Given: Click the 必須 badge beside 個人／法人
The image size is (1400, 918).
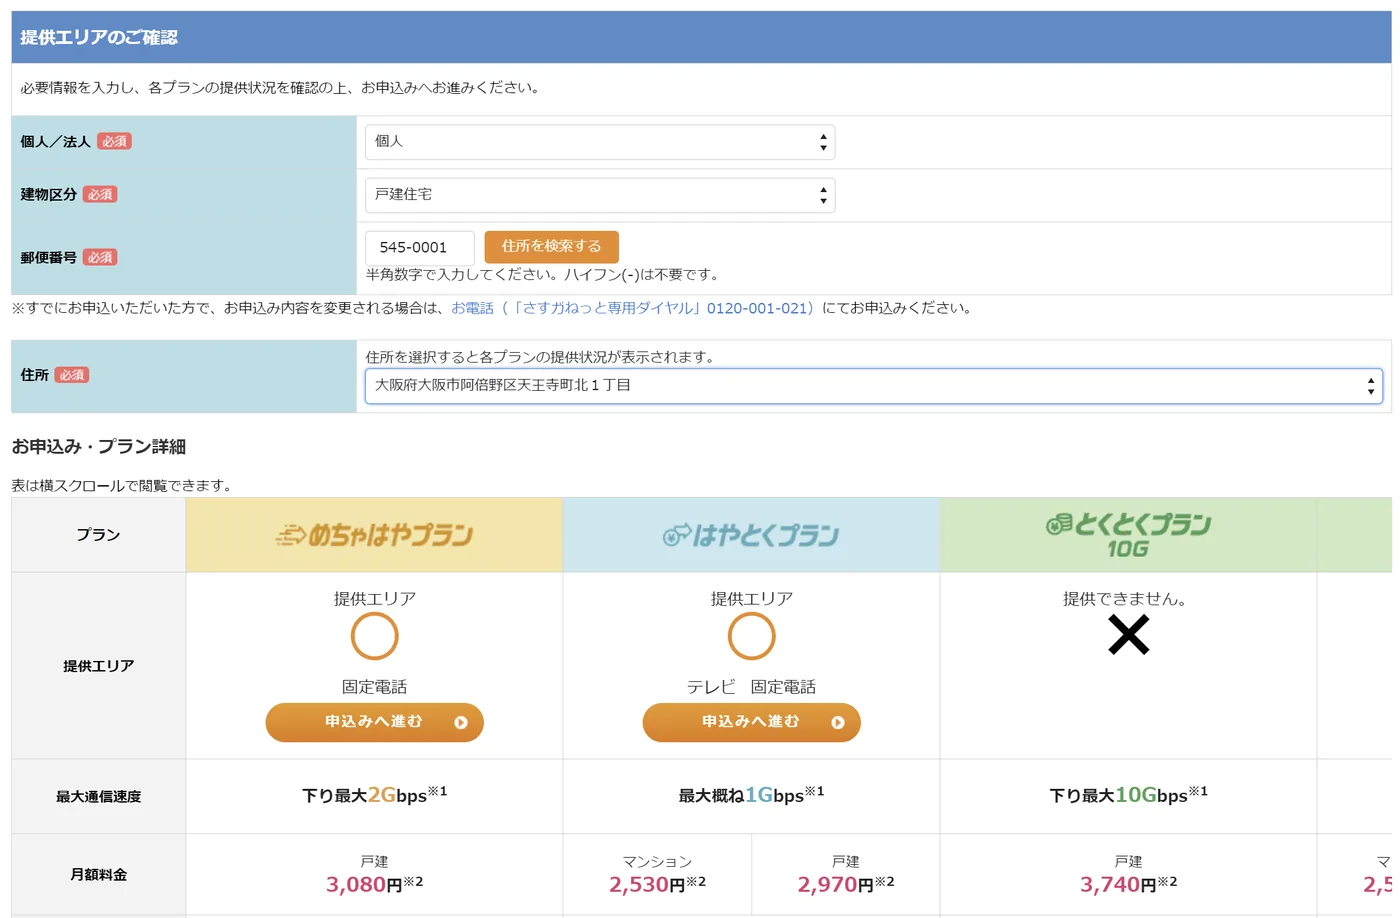Looking at the screenshot, I should coord(114,141).
